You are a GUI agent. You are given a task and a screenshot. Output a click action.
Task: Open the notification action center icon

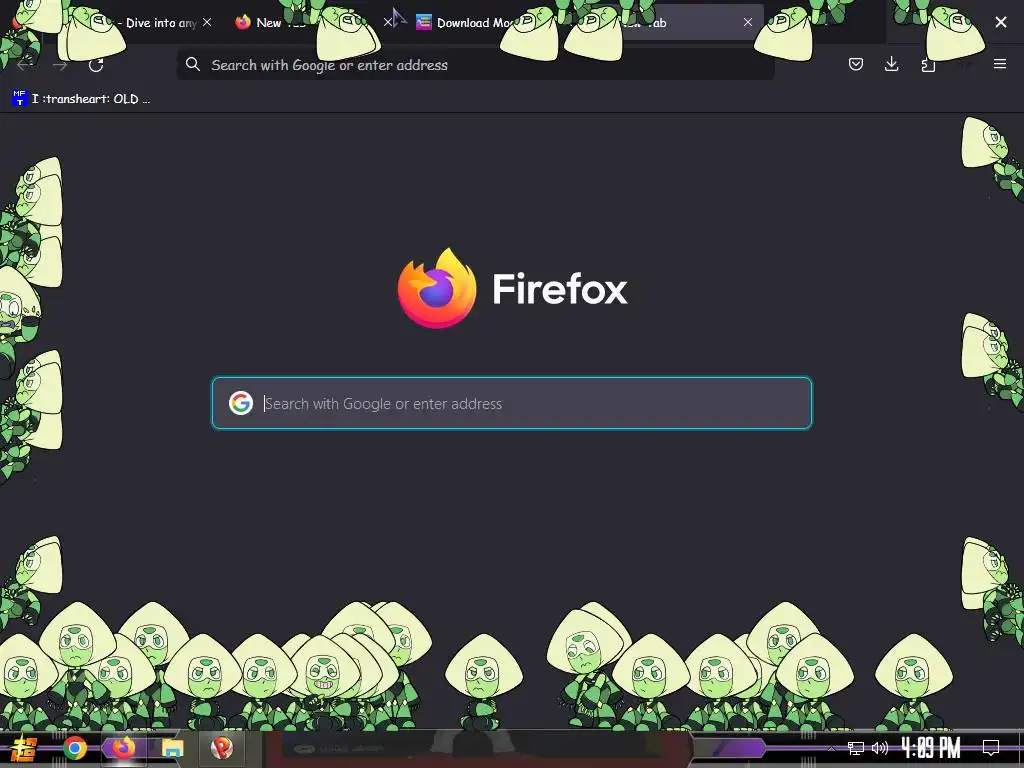[991, 748]
